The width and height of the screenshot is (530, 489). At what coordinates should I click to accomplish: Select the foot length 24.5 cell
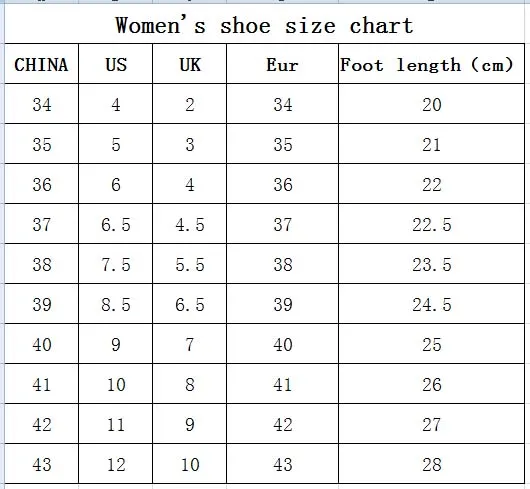tap(432, 304)
